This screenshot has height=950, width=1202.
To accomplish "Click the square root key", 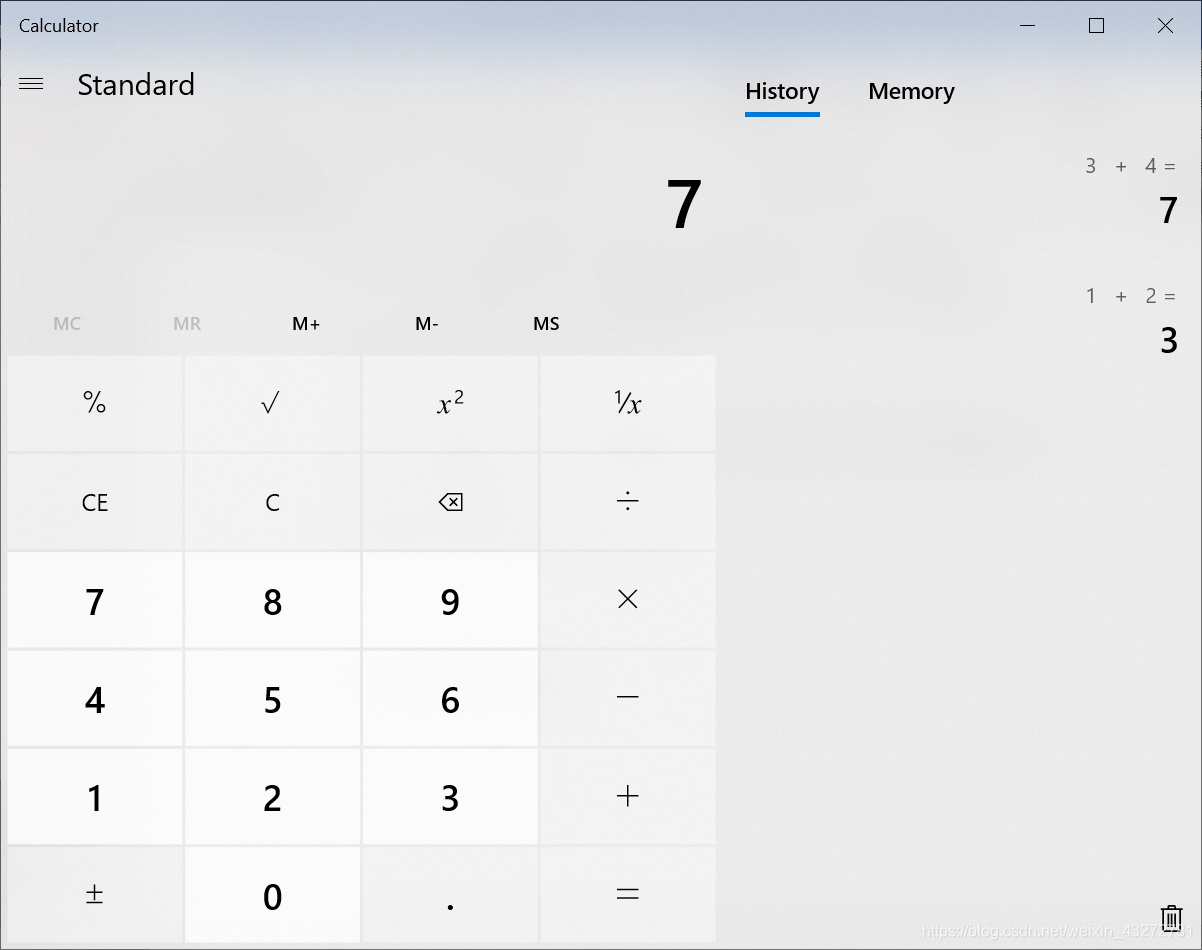I will [x=272, y=403].
